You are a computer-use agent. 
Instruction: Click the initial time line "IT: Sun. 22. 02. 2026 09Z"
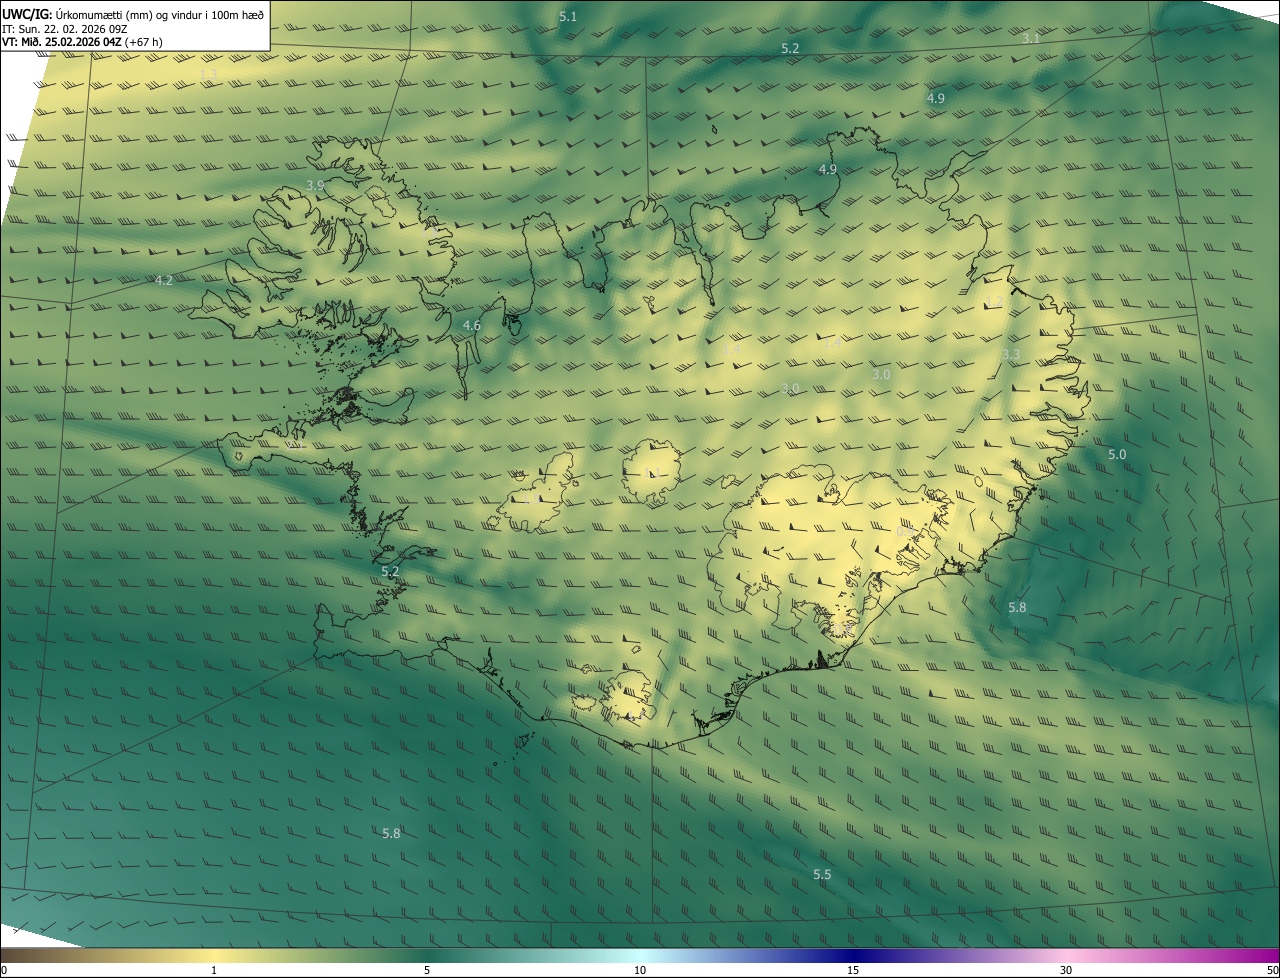[x=64, y=29]
